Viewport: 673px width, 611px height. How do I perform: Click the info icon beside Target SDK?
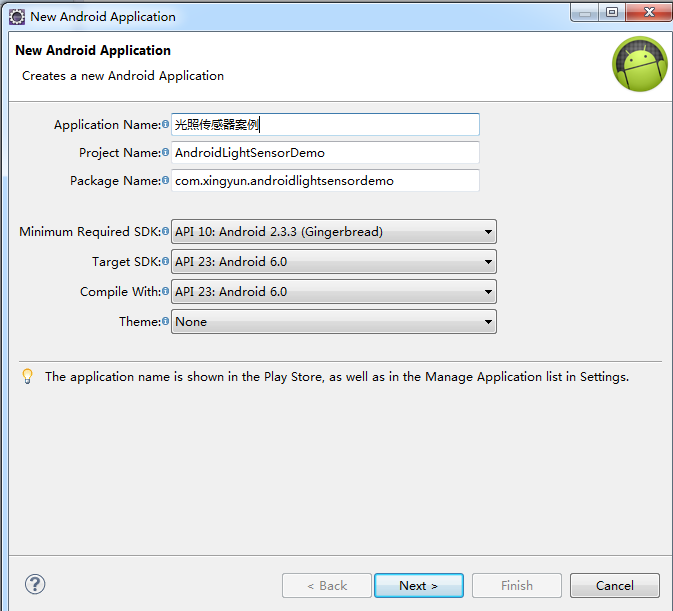166,261
